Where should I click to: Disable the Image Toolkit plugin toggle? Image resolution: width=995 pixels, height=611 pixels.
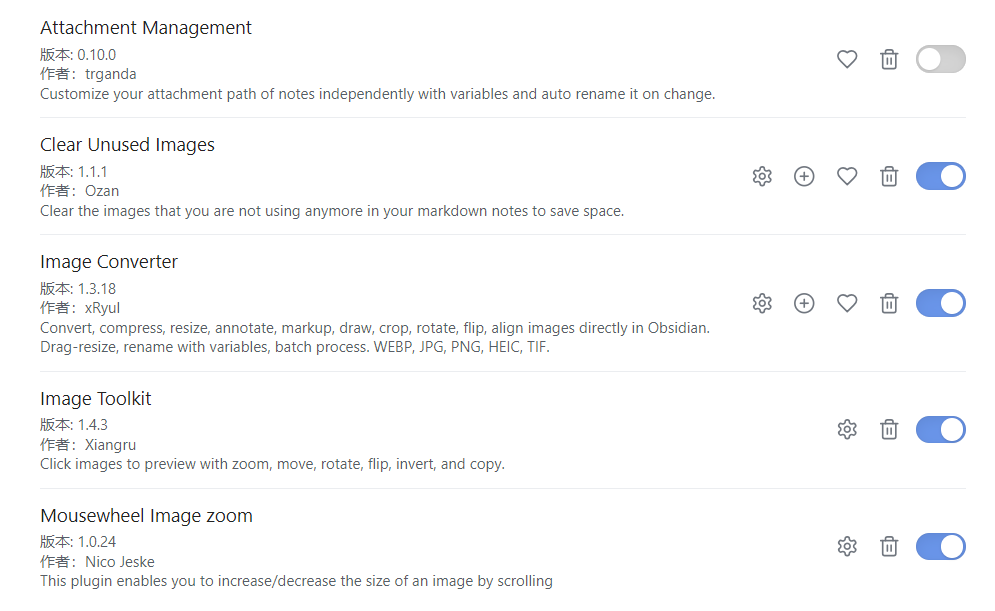point(940,429)
